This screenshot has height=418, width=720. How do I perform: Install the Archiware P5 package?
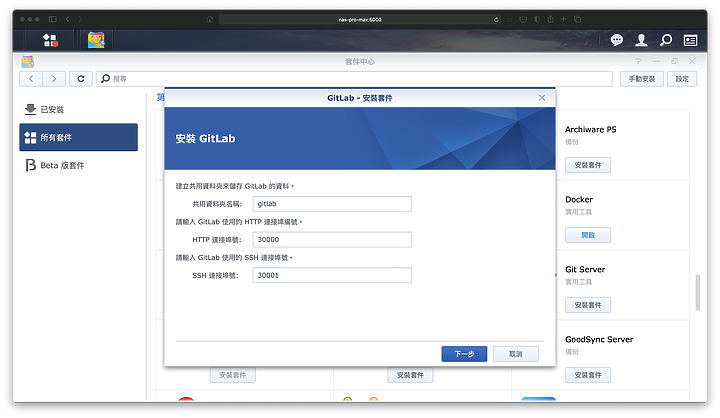tap(588, 165)
